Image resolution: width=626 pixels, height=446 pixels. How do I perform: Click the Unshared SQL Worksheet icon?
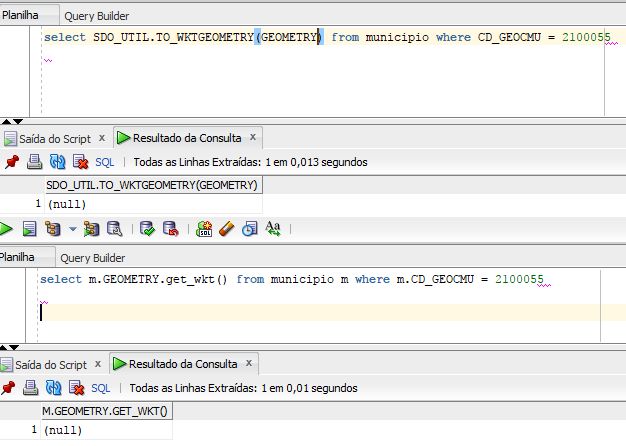pos(204,229)
